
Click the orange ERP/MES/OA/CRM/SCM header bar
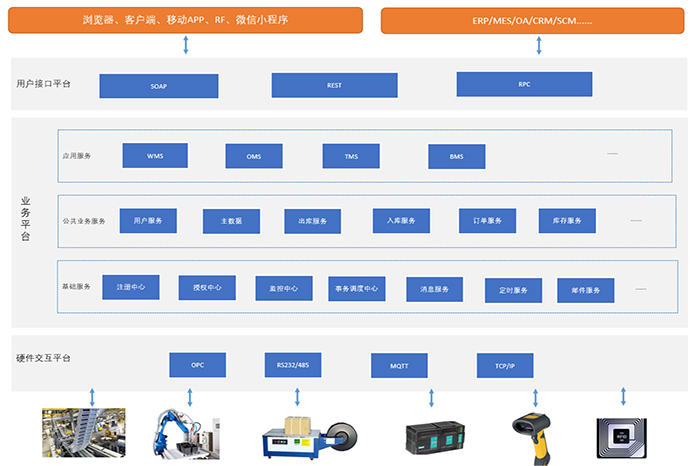tap(538, 19)
